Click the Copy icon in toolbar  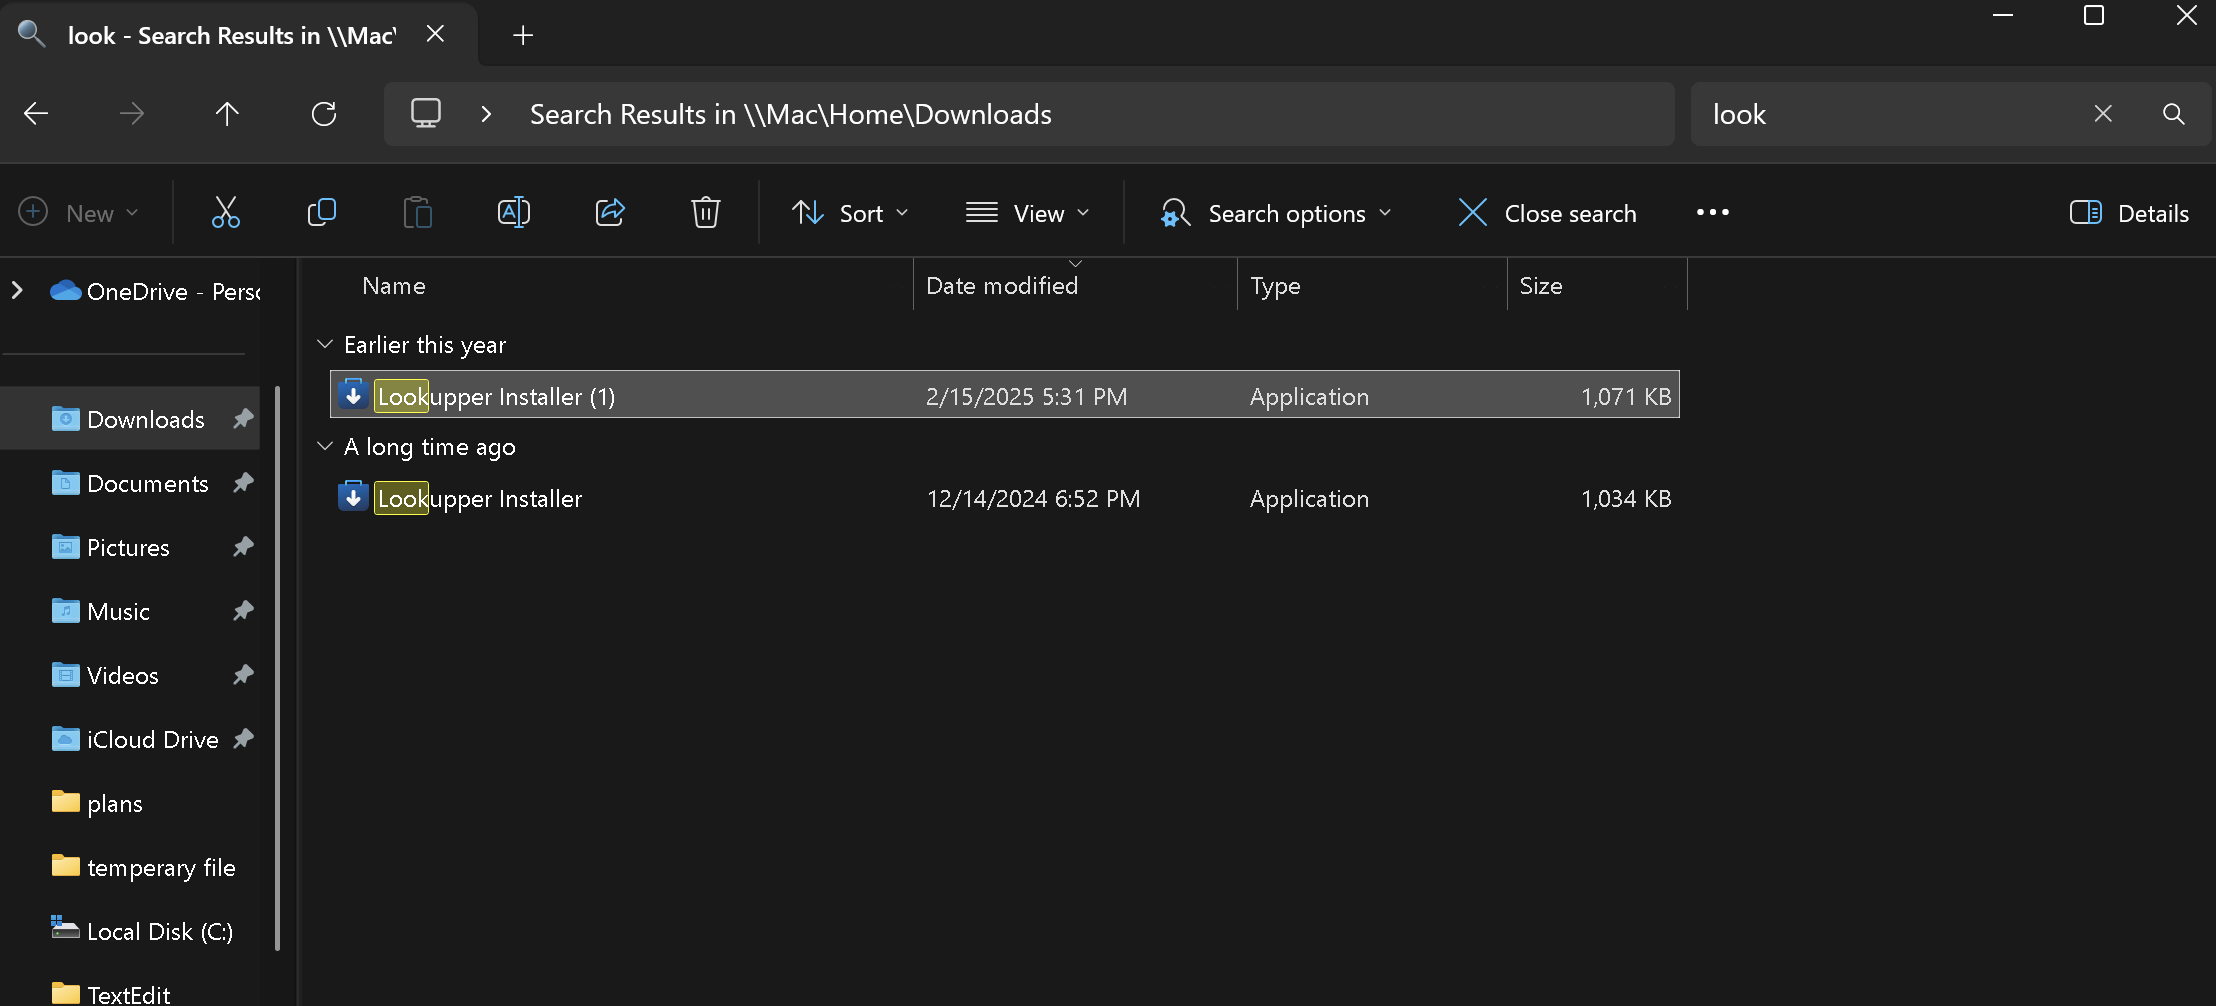[x=321, y=212]
